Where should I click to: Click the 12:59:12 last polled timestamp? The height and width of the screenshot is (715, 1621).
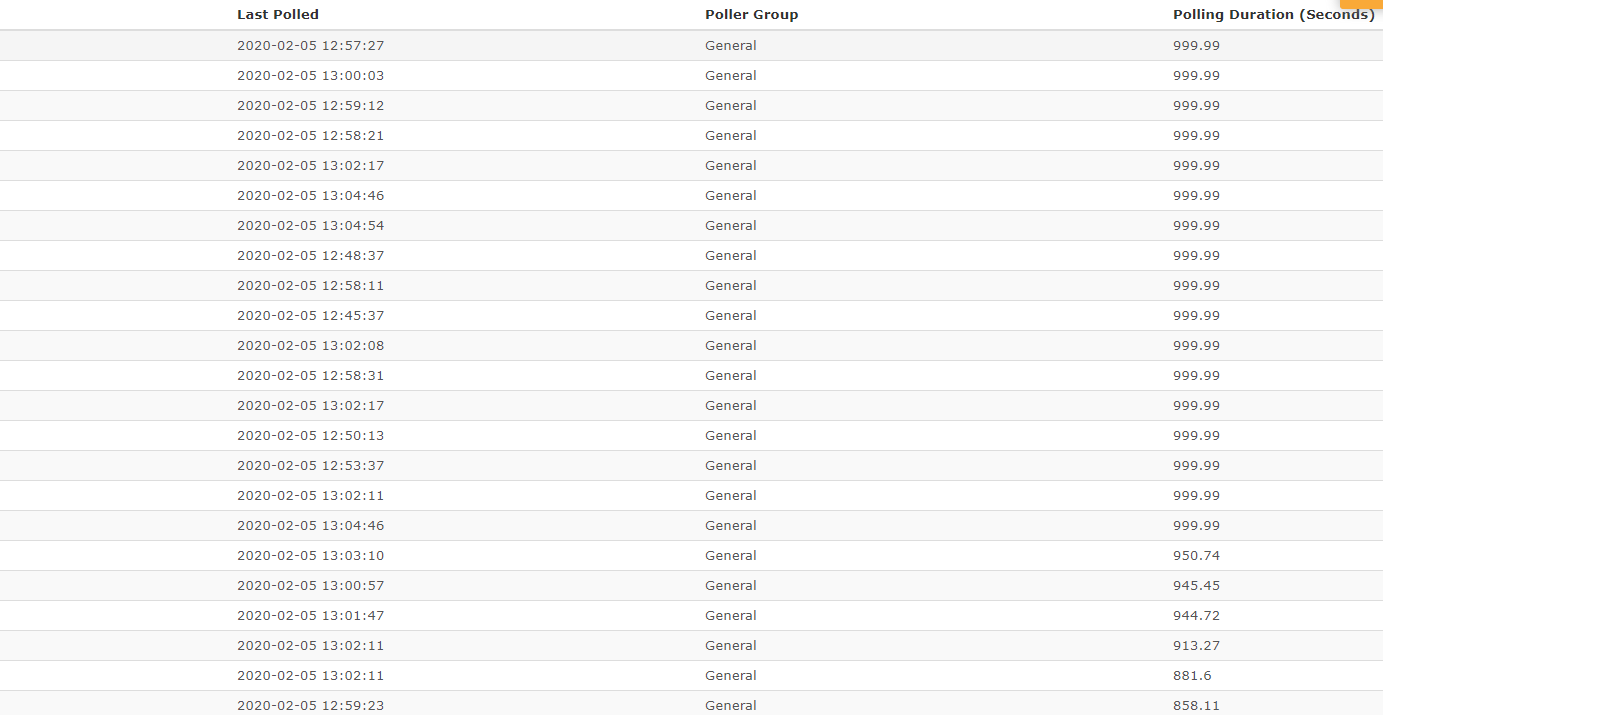(x=310, y=106)
